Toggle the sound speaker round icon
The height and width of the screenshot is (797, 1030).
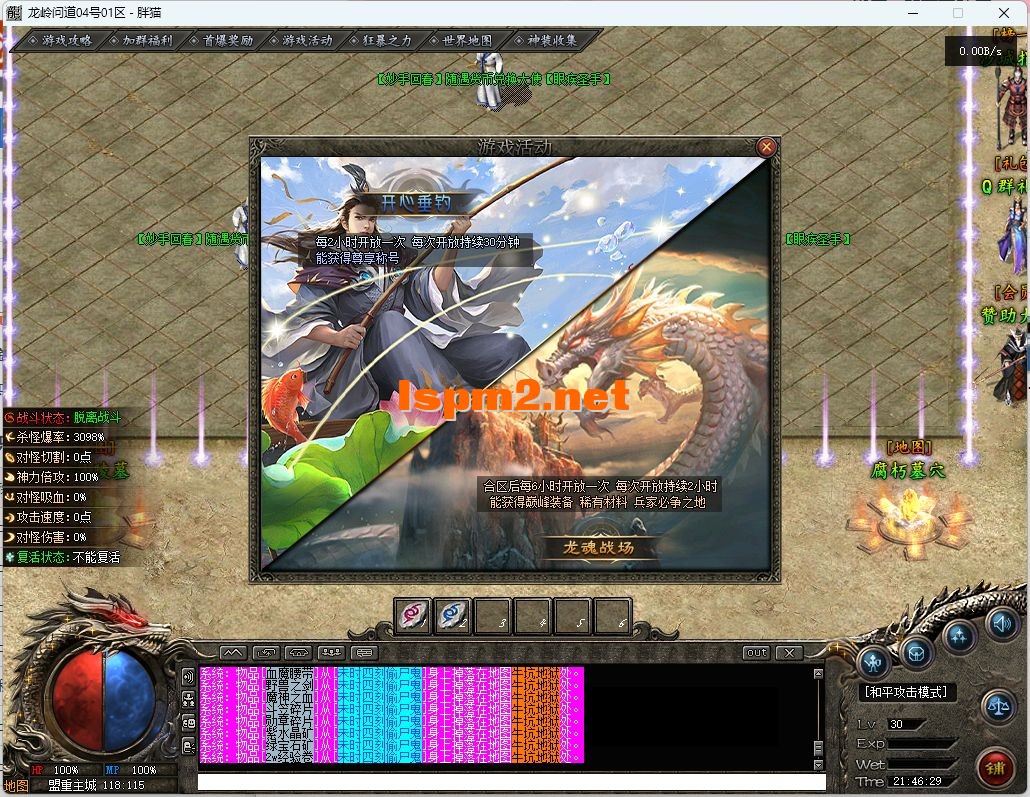tap(1002, 622)
